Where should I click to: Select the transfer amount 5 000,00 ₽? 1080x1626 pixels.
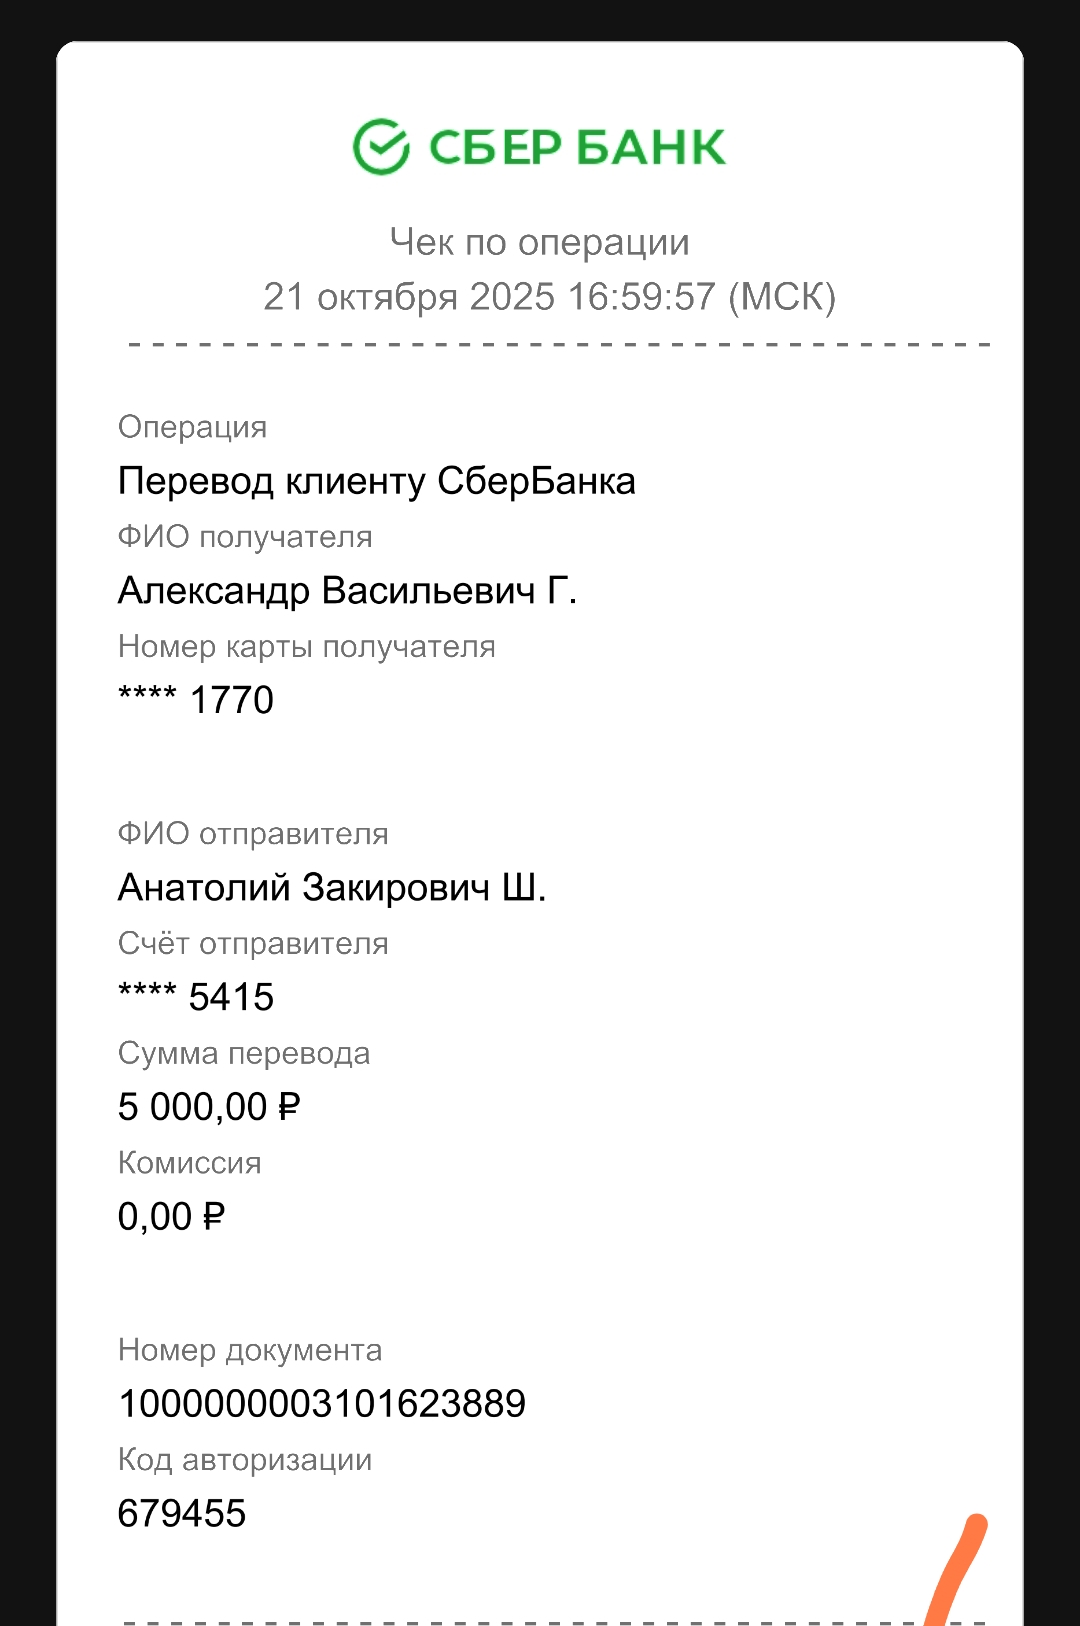pos(209,1107)
